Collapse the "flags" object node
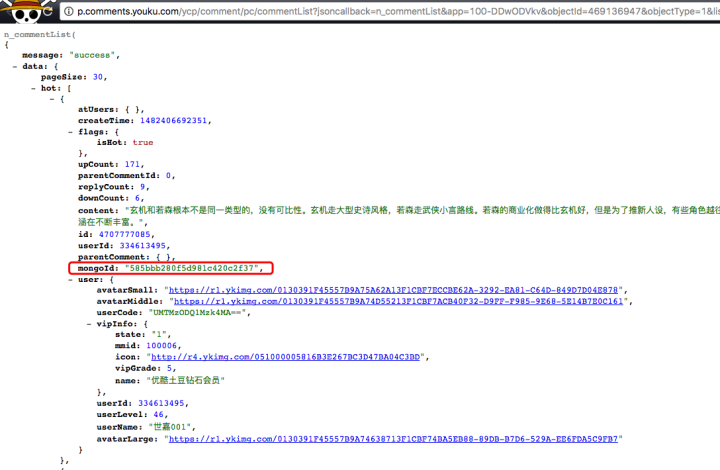This screenshot has width=720, height=470. 69,131
